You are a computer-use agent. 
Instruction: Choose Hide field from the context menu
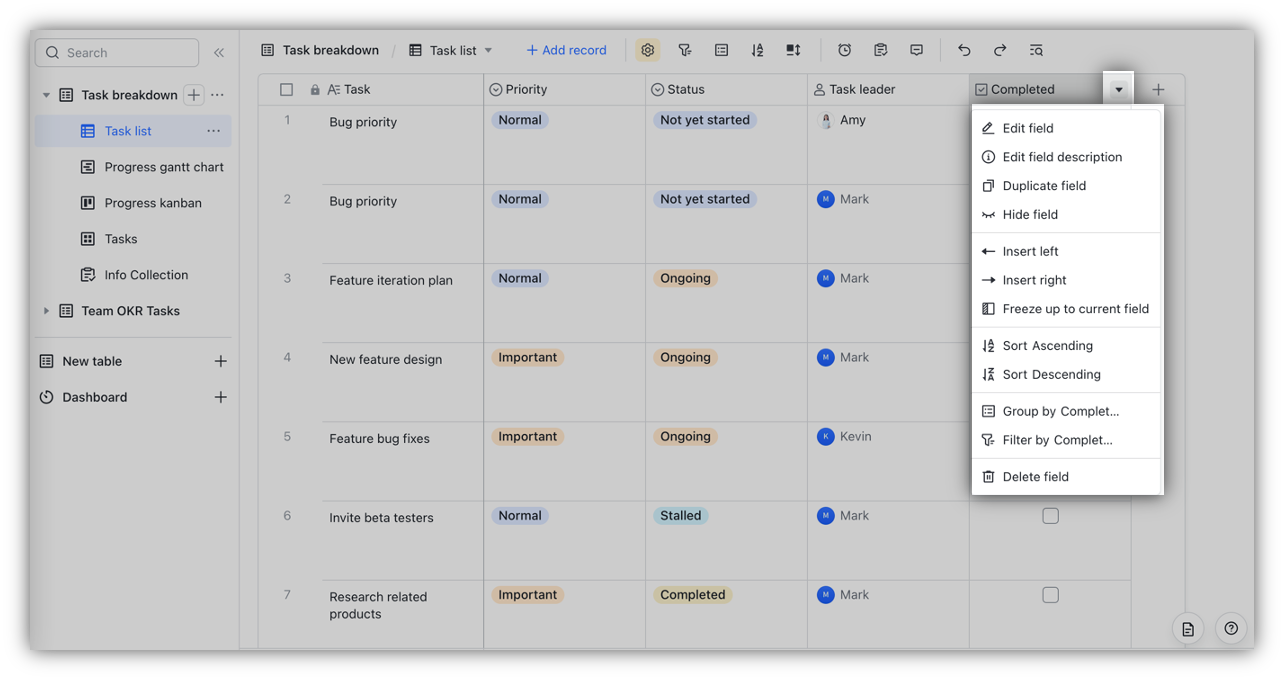click(1030, 214)
